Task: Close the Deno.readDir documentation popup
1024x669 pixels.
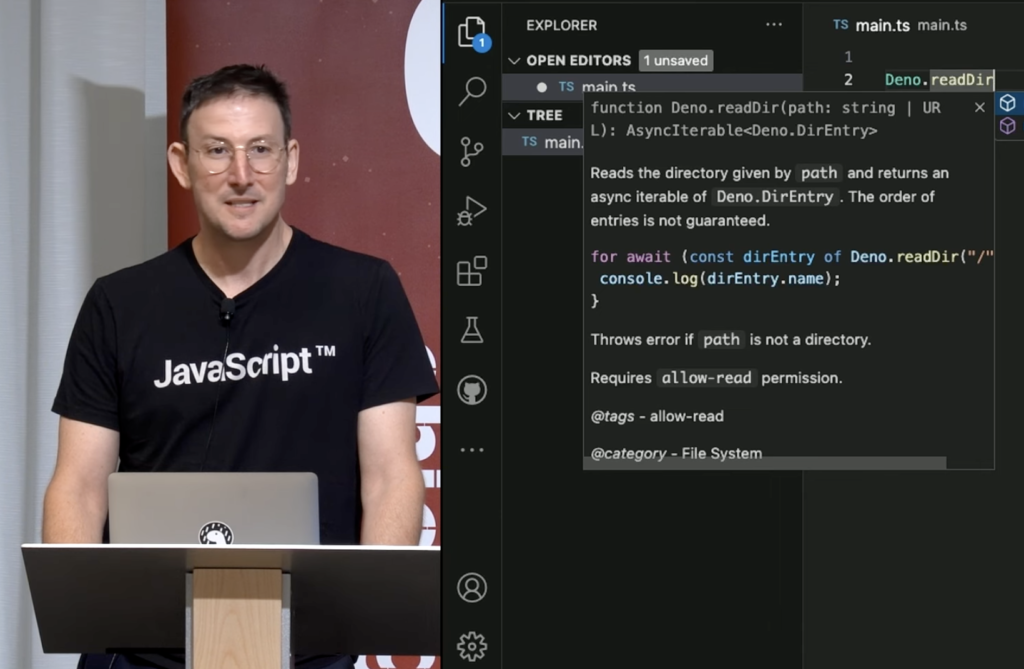Action: coord(980,108)
